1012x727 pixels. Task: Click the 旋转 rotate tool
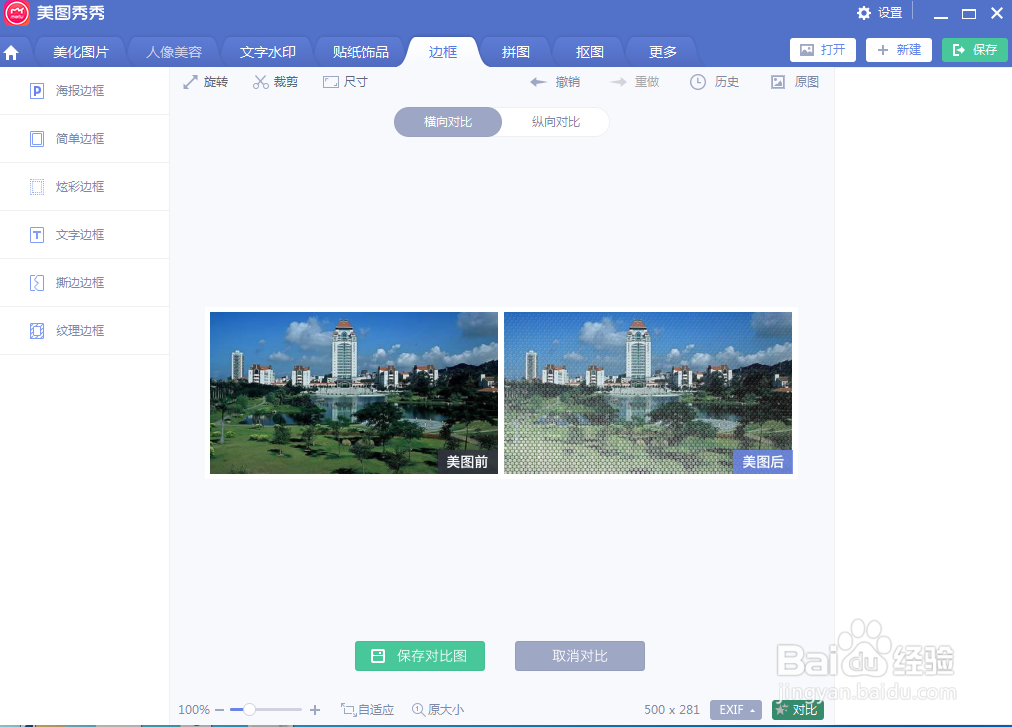[x=205, y=82]
